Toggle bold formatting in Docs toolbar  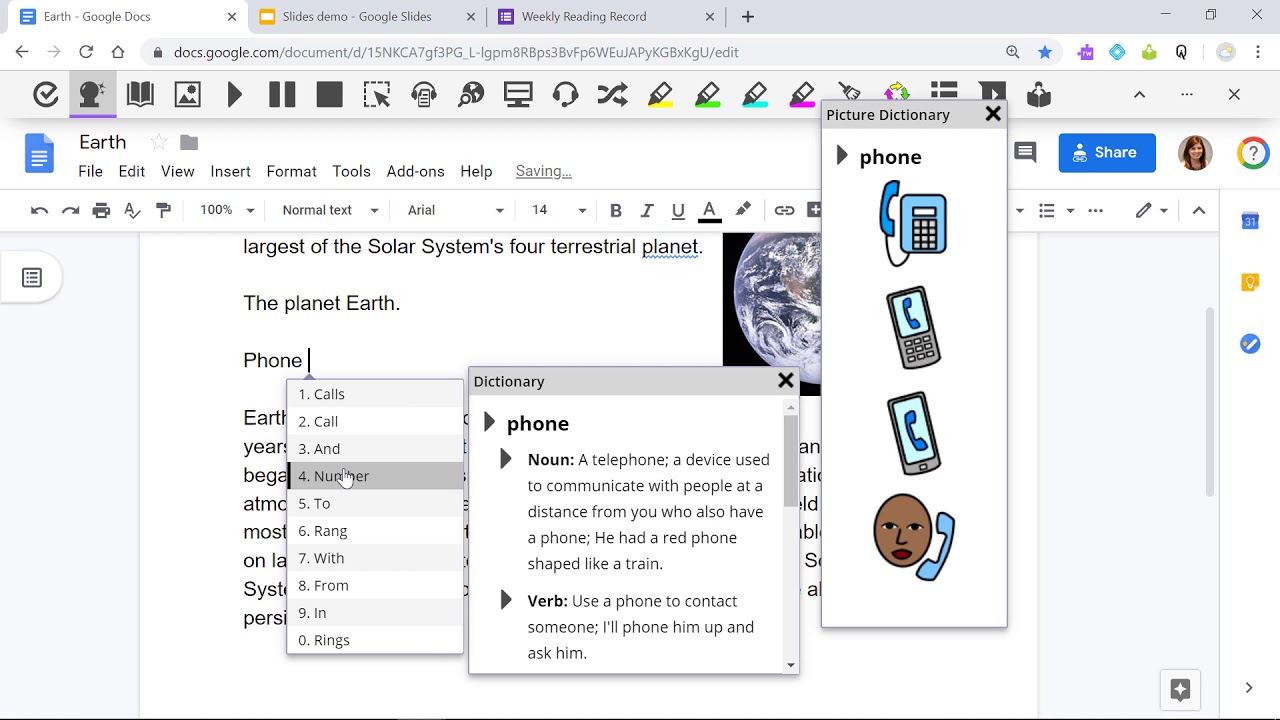pos(616,210)
